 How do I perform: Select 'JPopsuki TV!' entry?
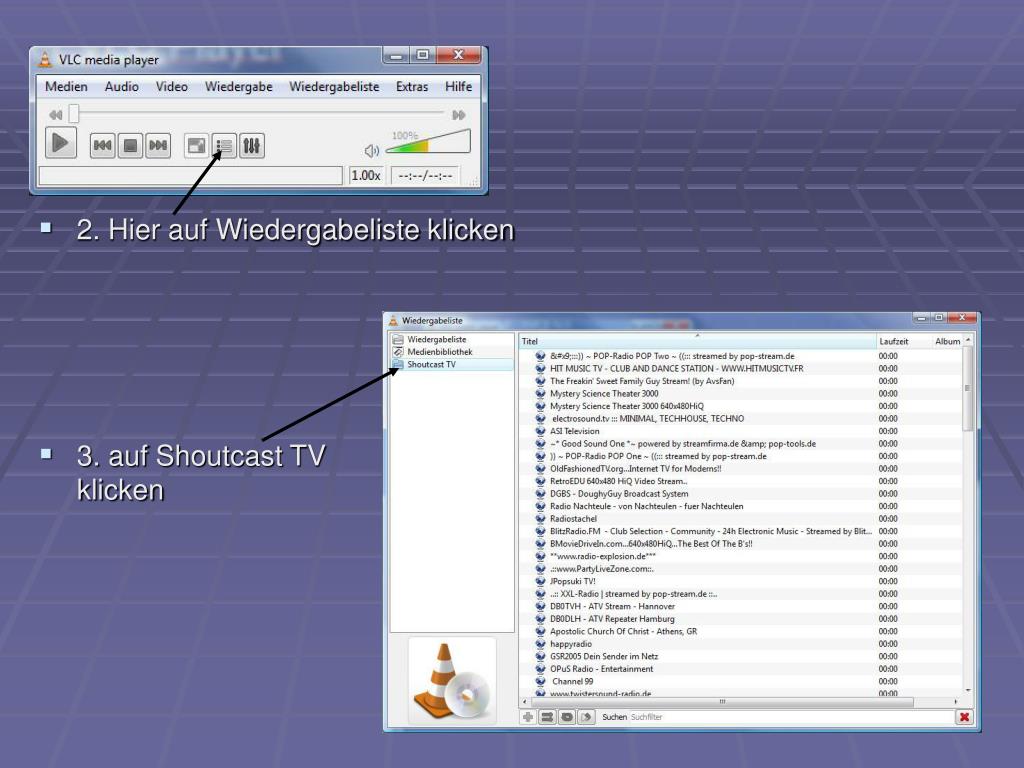pos(573,581)
